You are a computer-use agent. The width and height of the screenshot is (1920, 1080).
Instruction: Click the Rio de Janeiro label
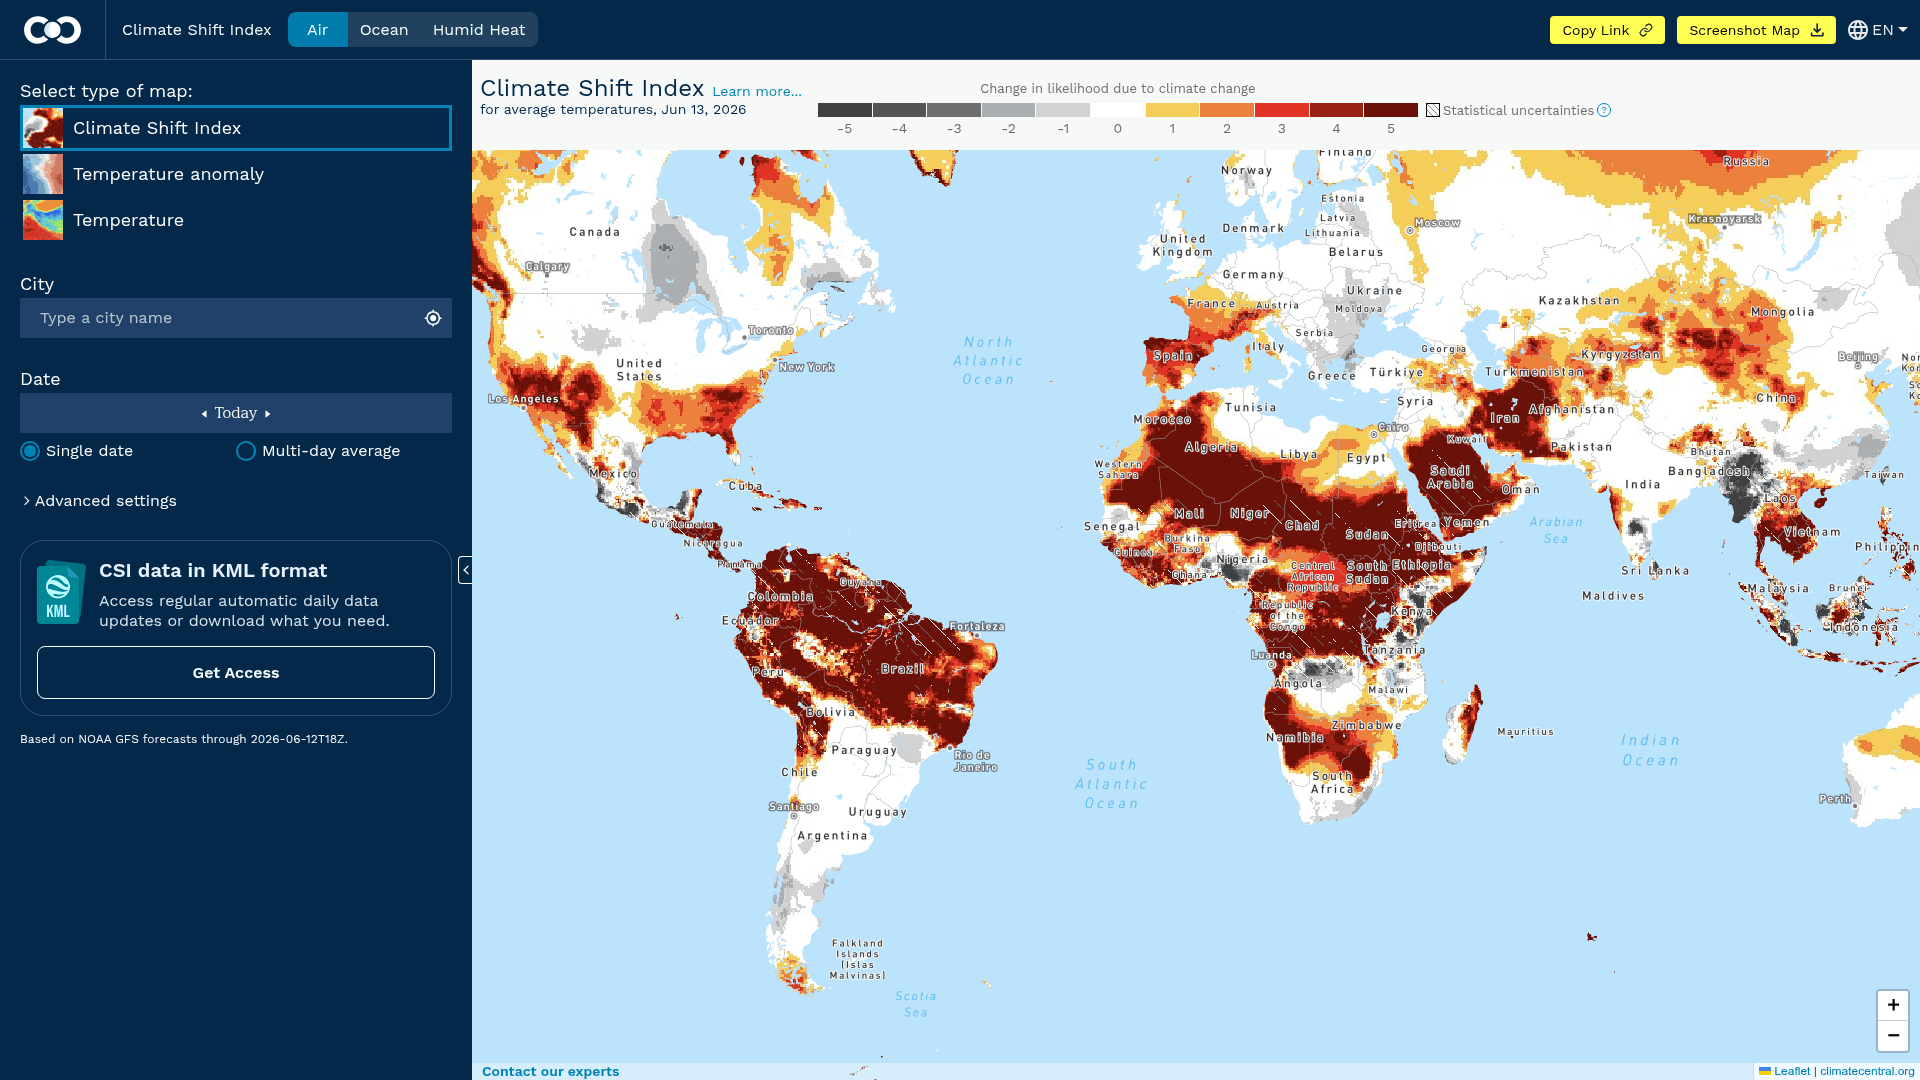tap(975, 761)
